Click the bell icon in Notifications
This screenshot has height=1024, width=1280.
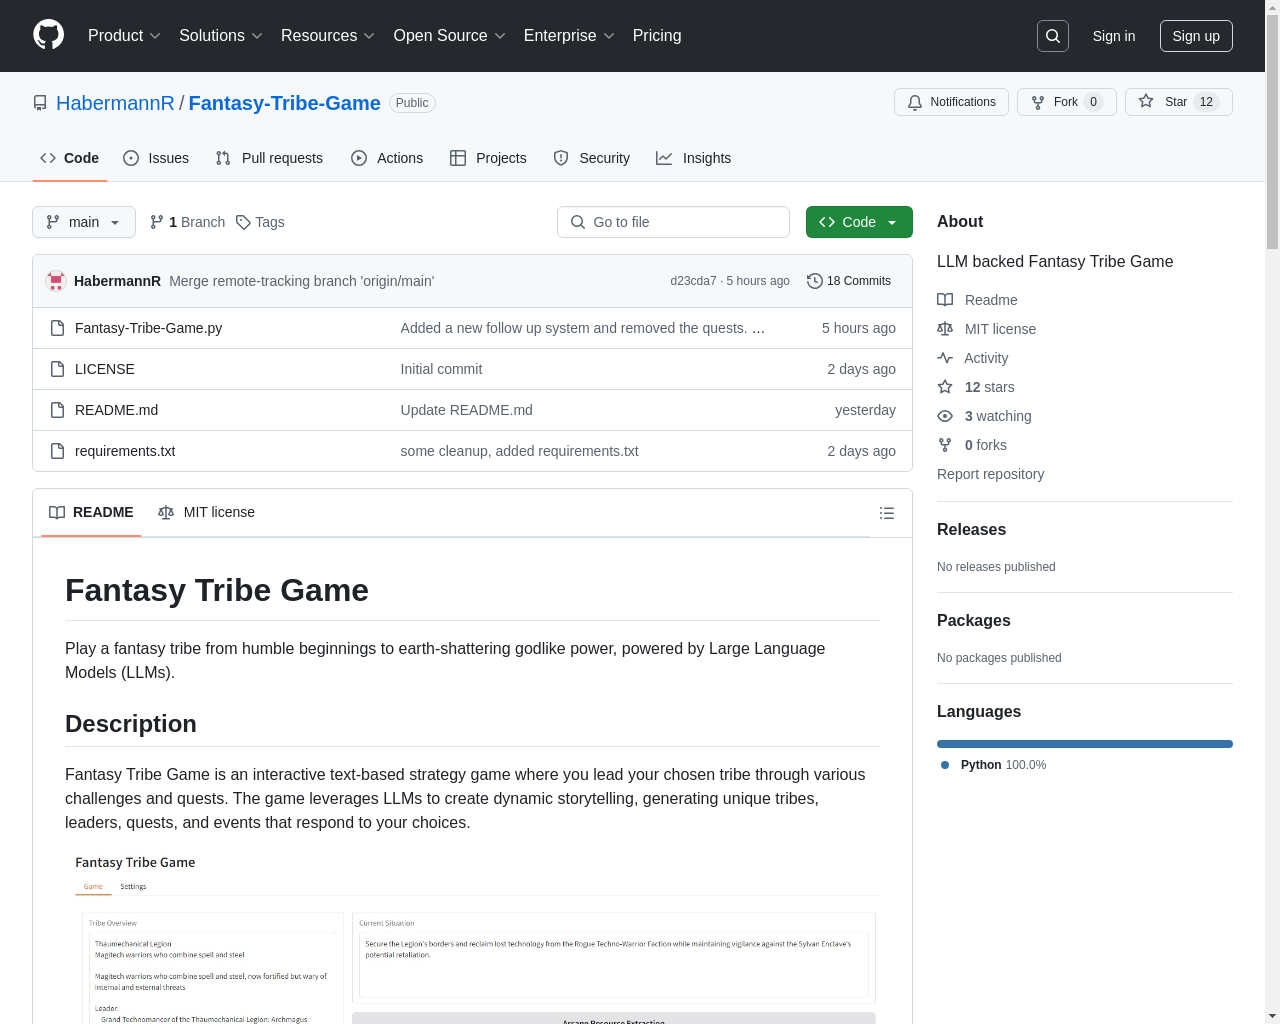[x=915, y=102]
